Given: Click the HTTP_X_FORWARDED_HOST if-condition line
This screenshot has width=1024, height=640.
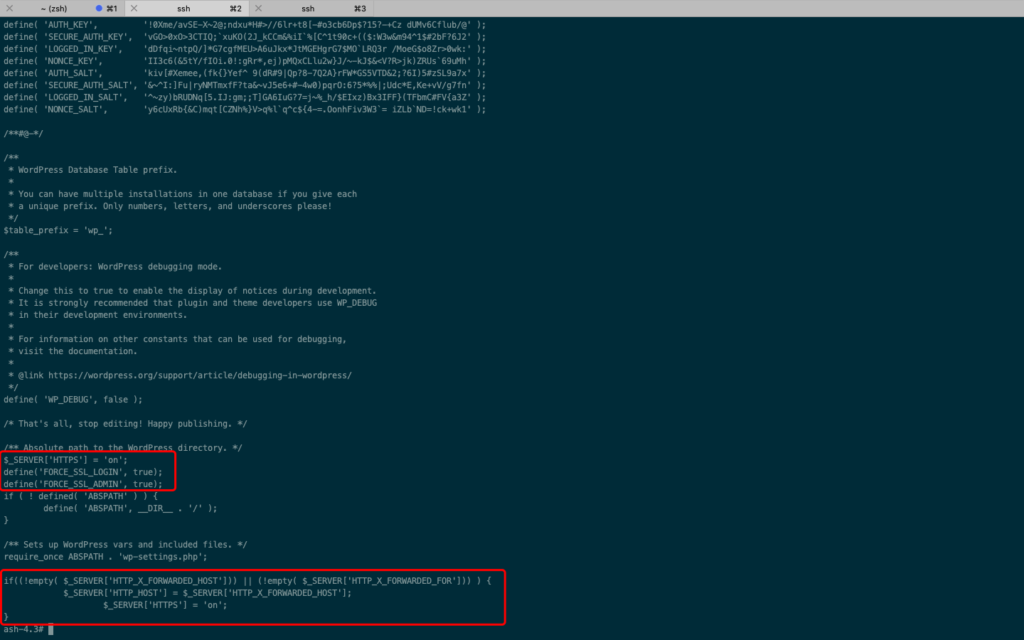Looking at the screenshot, I should click(247, 581).
